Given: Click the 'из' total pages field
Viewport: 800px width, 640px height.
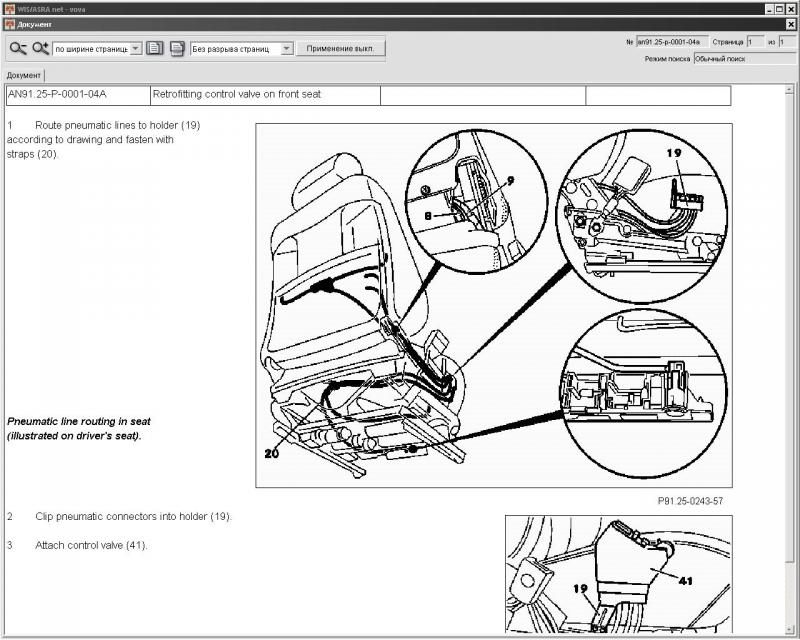Looking at the screenshot, I should (787, 42).
